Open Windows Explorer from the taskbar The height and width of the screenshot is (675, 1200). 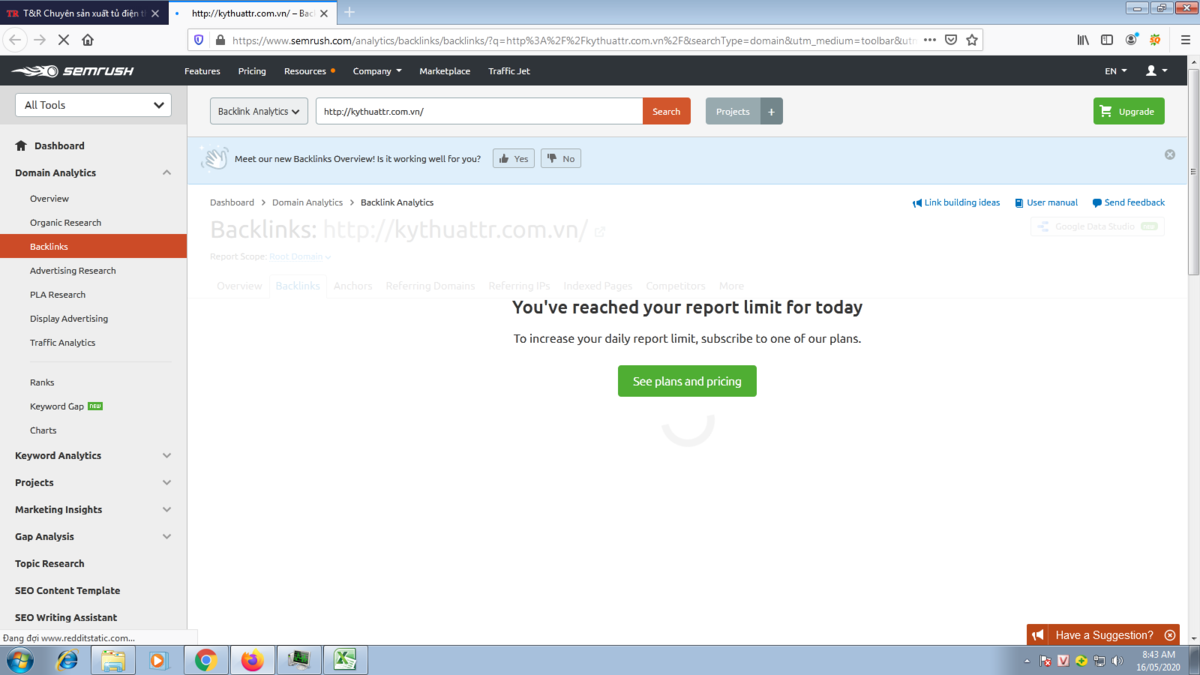click(x=113, y=660)
